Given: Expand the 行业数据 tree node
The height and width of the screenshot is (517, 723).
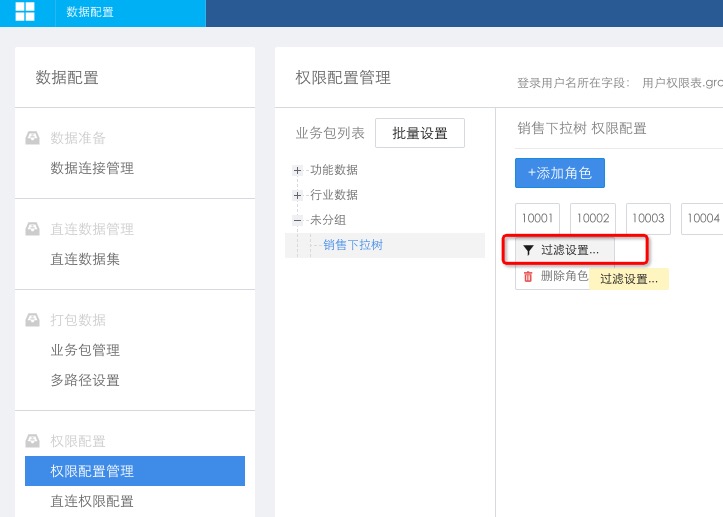Looking at the screenshot, I should (297, 195).
